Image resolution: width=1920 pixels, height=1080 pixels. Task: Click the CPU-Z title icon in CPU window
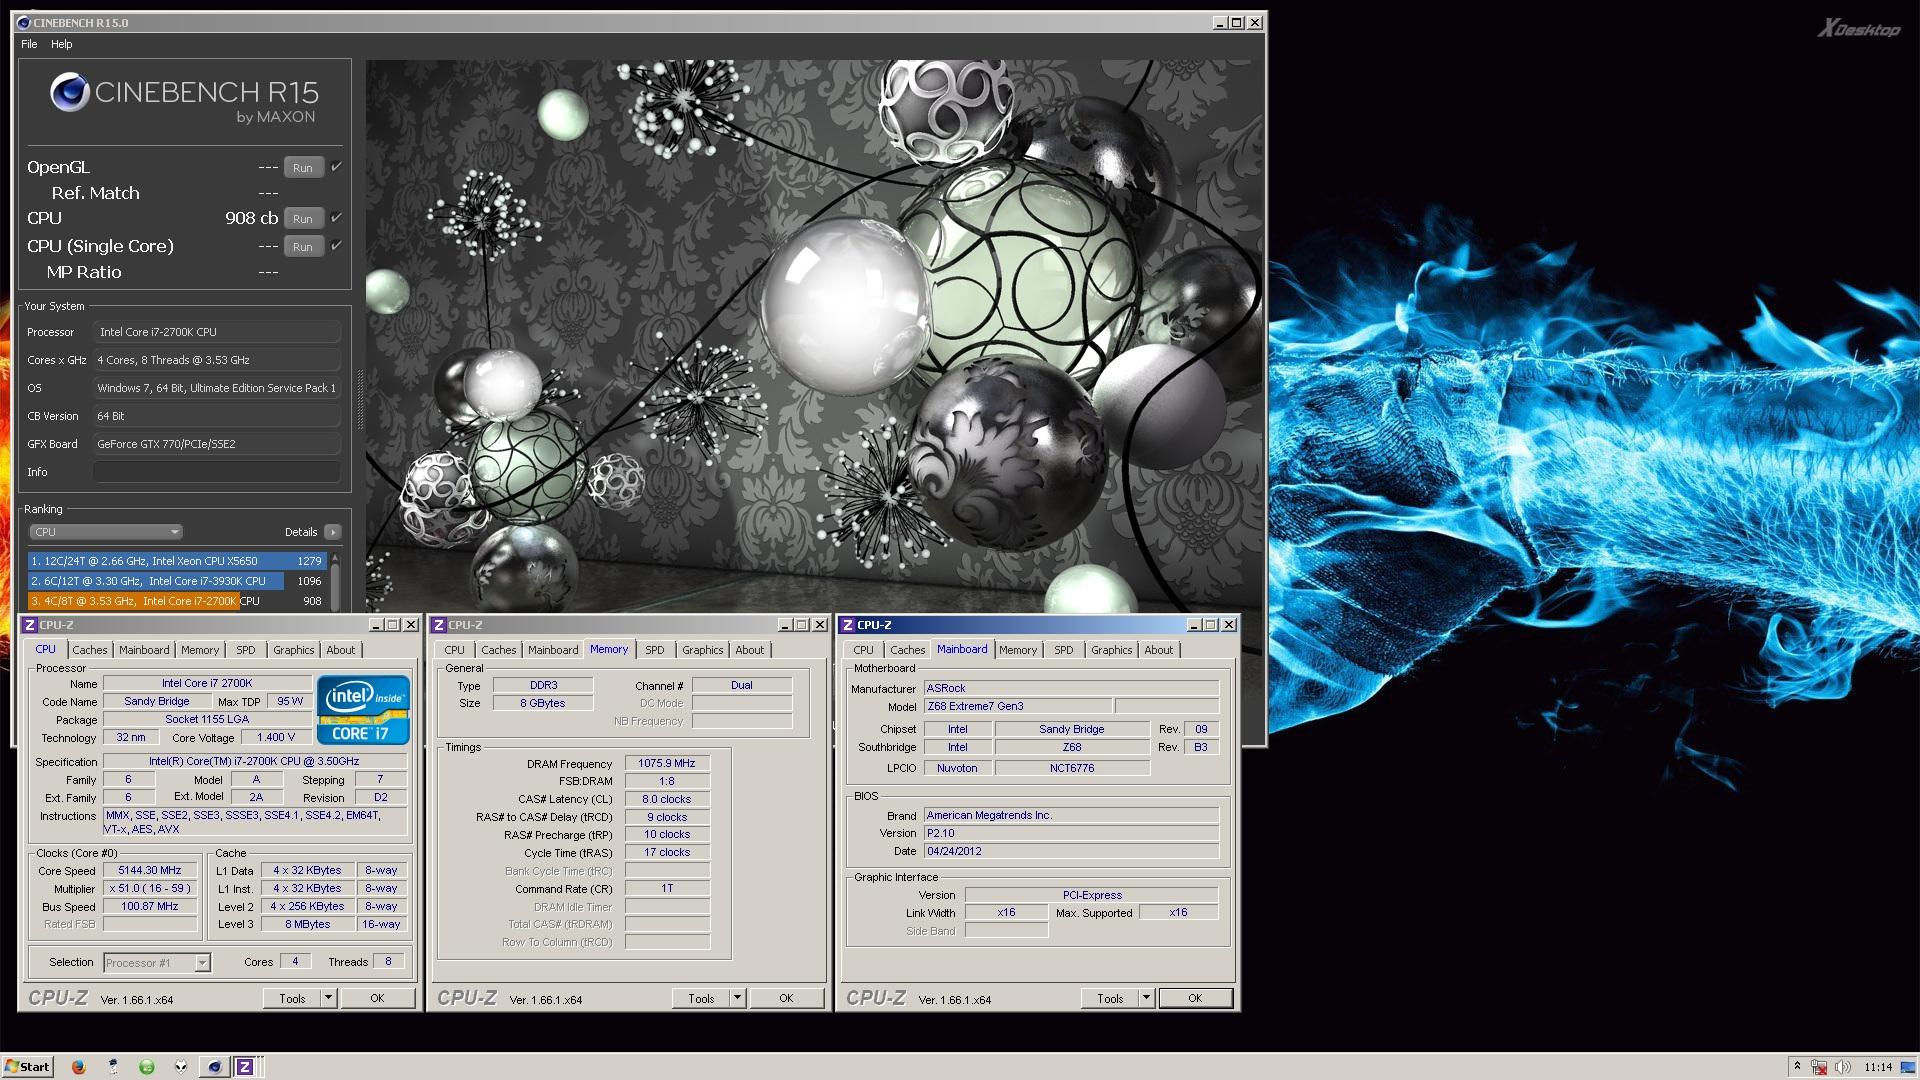click(30, 625)
